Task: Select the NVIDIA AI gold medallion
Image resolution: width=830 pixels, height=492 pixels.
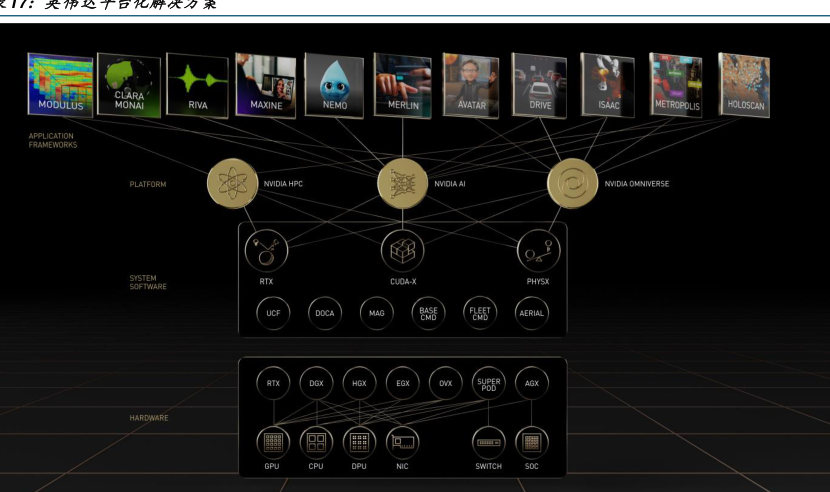Action: click(x=402, y=184)
